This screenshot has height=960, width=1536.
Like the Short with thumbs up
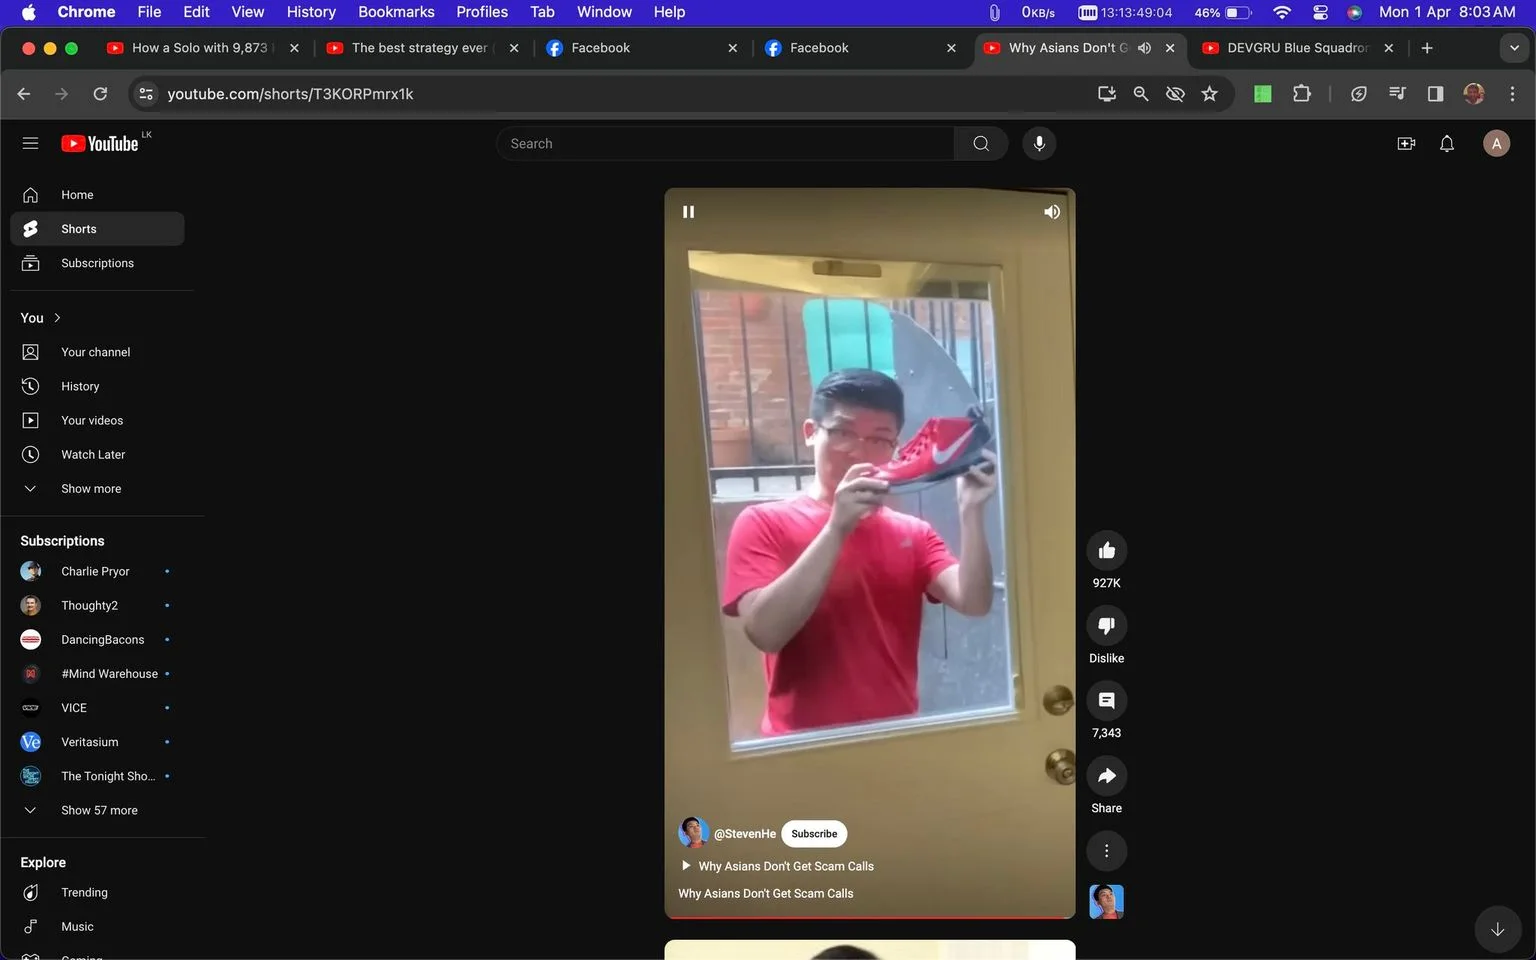(x=1106, y=551)
